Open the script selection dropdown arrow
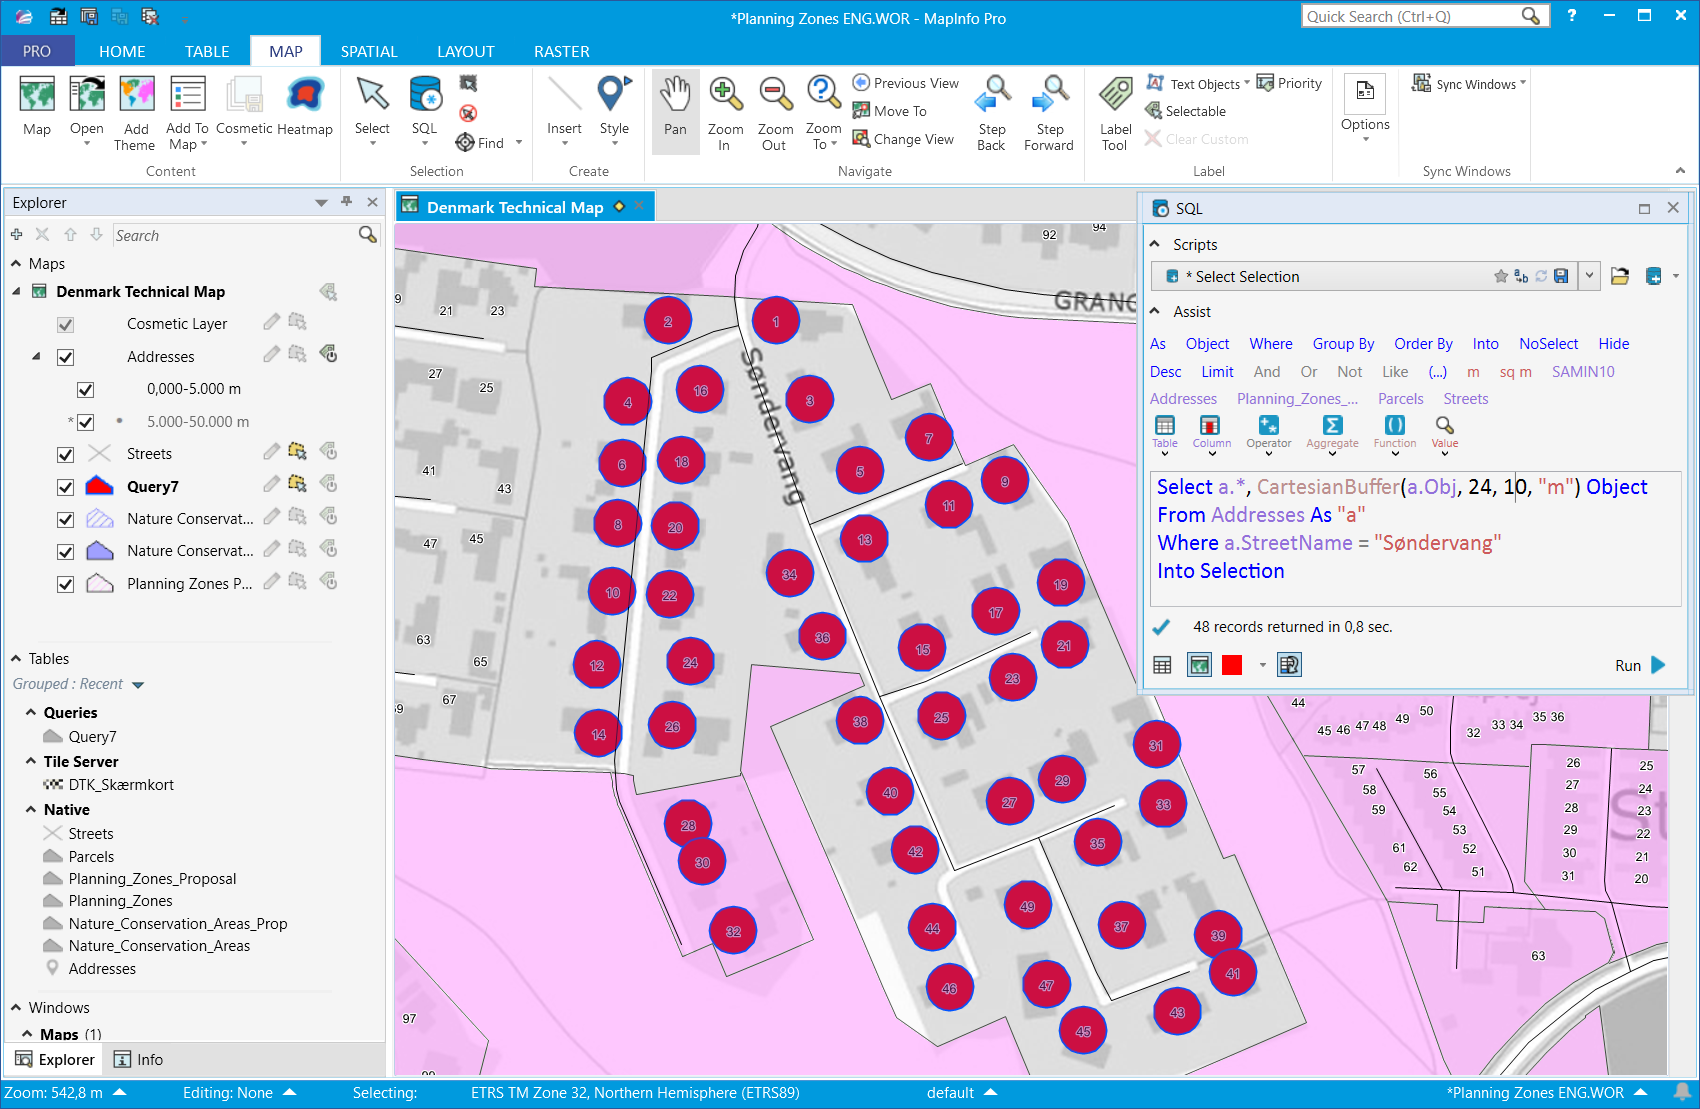This screenshot has width=1700, height=1109. 1589,276
